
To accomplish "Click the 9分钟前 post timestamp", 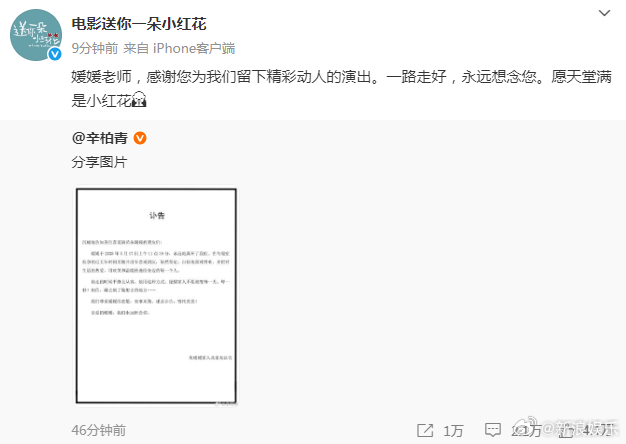I will 95,48.
